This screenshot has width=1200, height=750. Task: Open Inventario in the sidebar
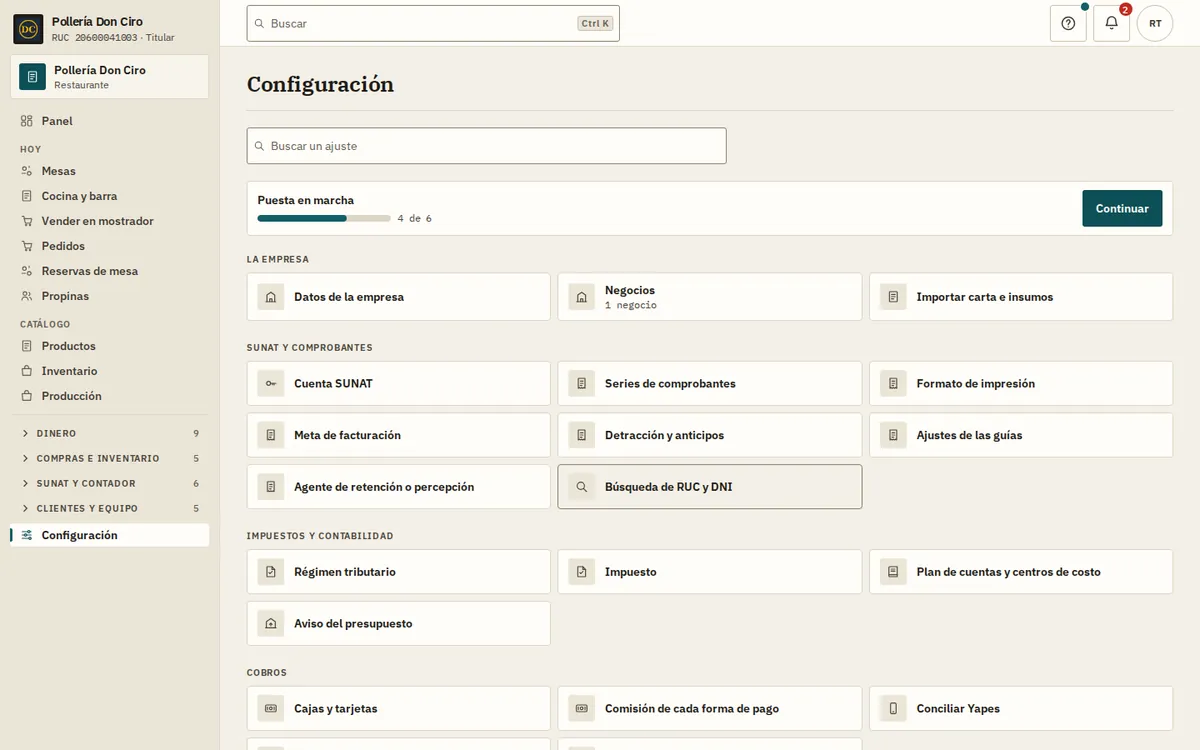pos(110,371)
